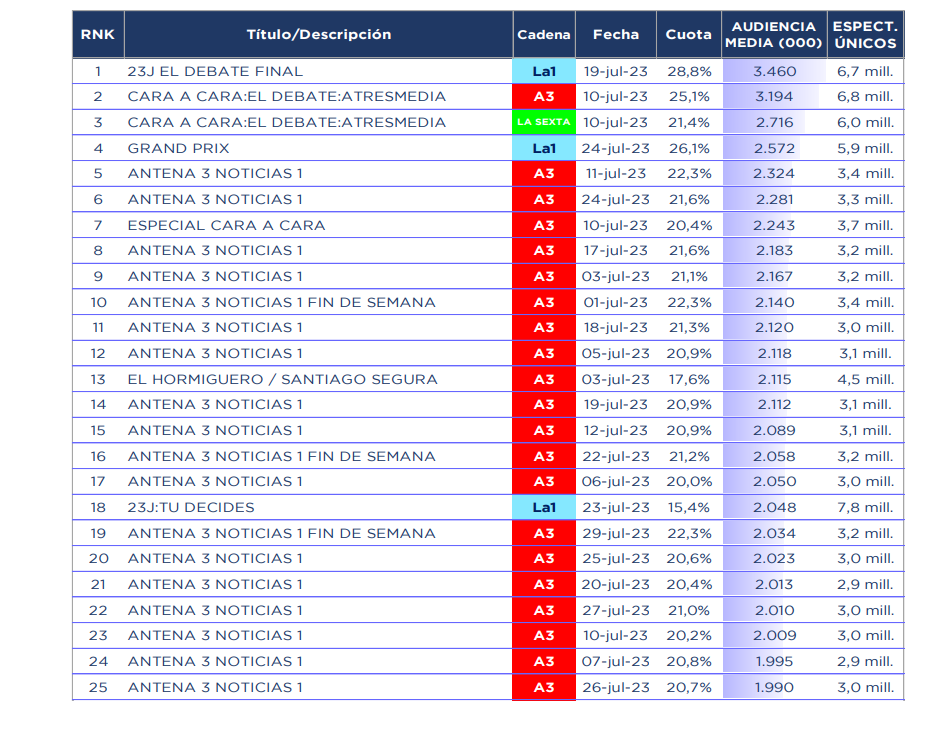This screenshot has width=930, height=735.
Task: Select the unique viewers value 4,5 mill.
Action: click(x=865, y=380)
